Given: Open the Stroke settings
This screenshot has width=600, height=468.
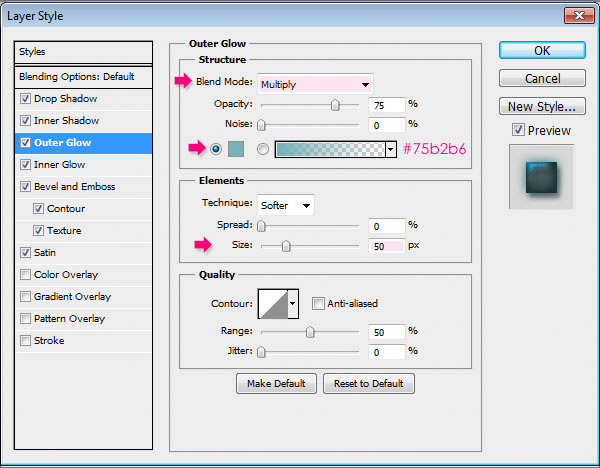Looking at the screenshot, I should click(x=49, y=341).
